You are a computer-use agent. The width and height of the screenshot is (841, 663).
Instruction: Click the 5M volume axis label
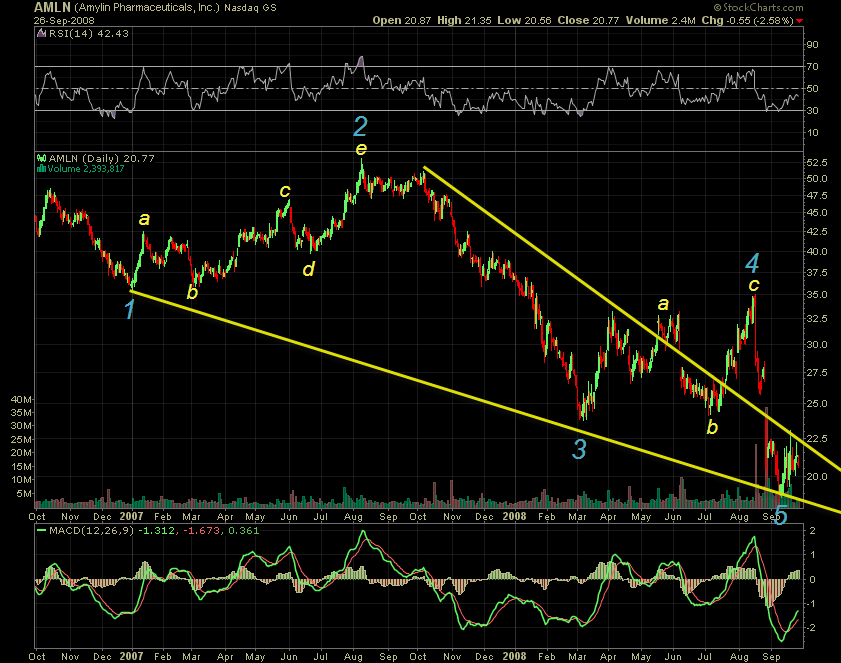click(x=24, y=493)
